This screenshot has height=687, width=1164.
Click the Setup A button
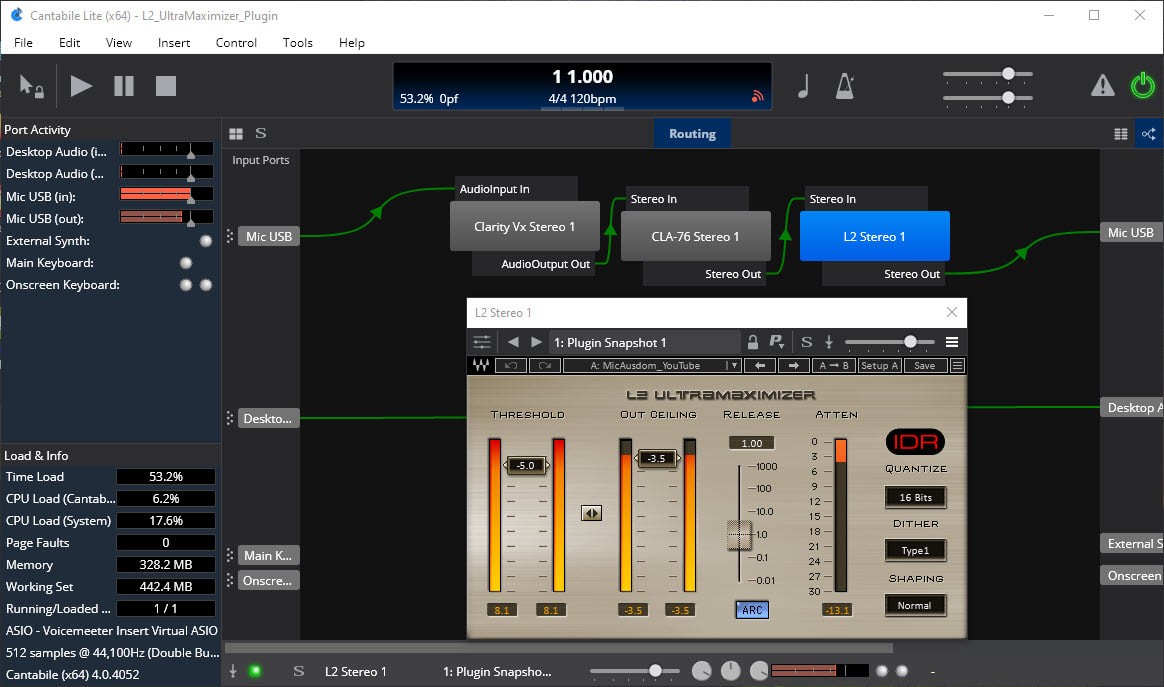880,365
